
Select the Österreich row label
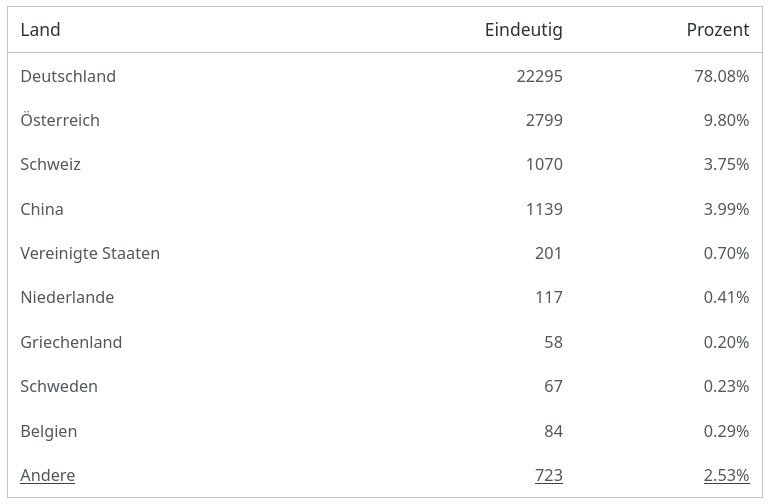60,120
